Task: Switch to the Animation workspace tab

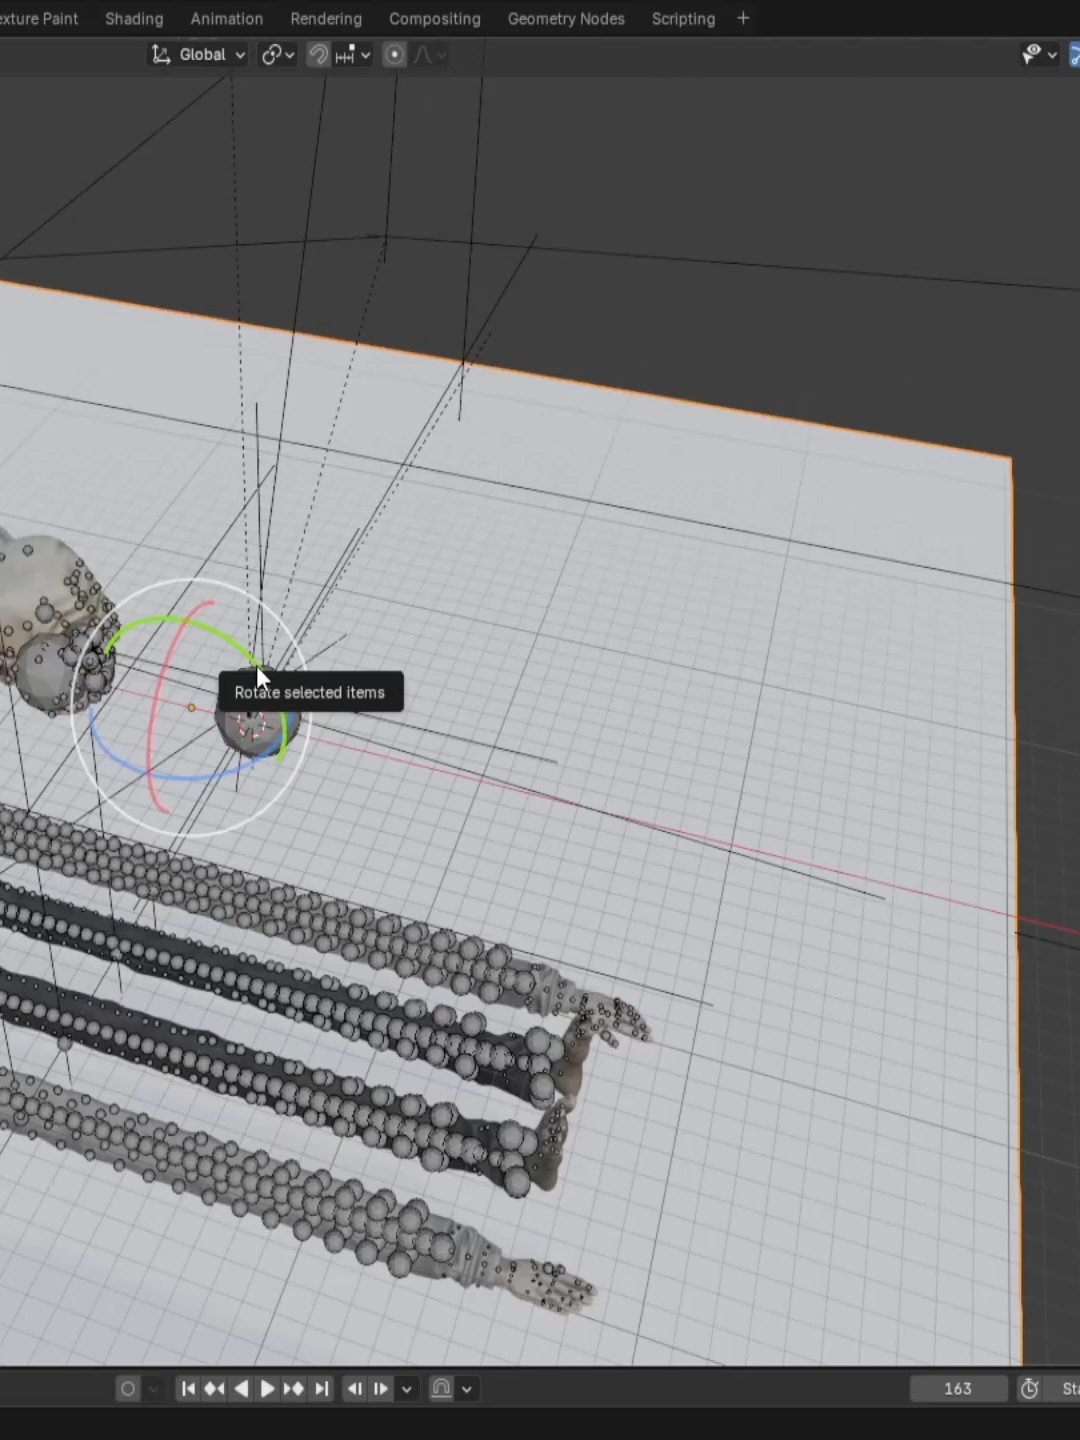Action: (x=226, y=18)
